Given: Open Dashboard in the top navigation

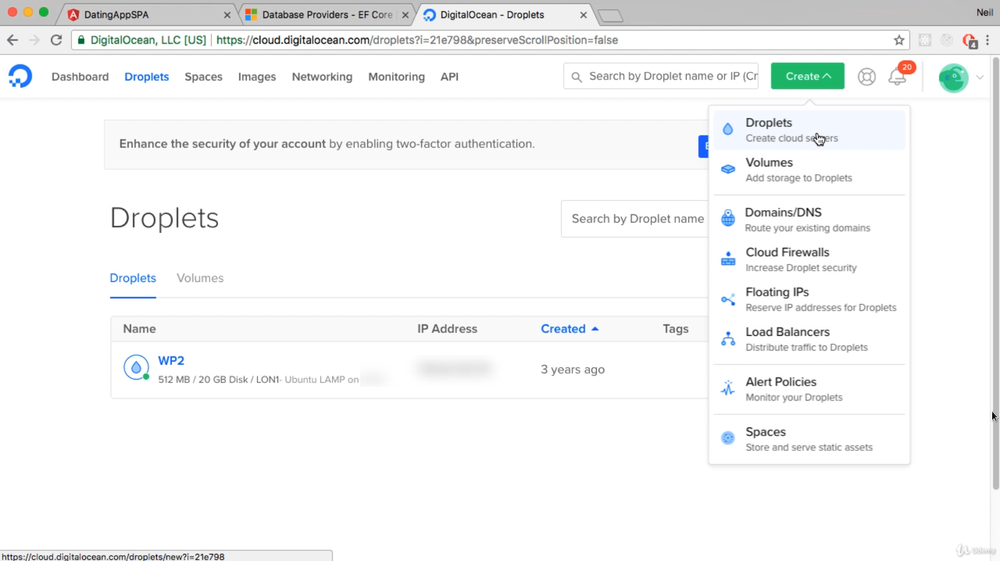Looking at the screenshot, I should coord(80,76).
